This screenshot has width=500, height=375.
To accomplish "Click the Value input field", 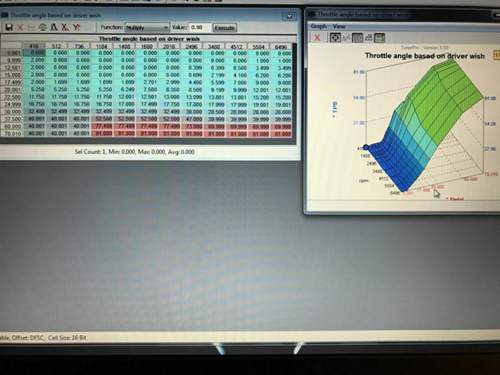I will pyautogui.click(x=200, y=27).
